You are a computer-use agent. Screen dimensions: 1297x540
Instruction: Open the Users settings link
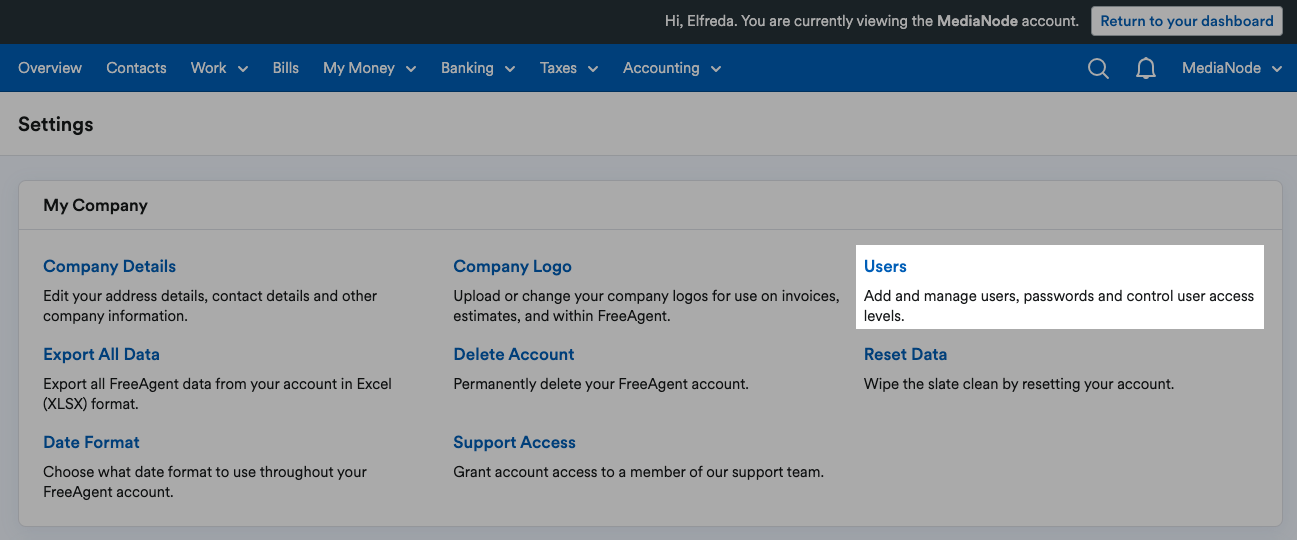(x=885, y=266)
